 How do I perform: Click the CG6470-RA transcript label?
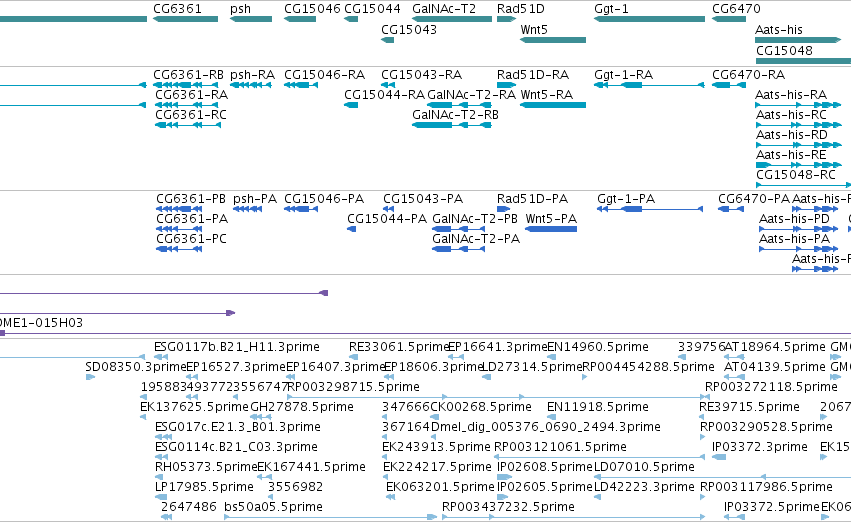point(749,74)
